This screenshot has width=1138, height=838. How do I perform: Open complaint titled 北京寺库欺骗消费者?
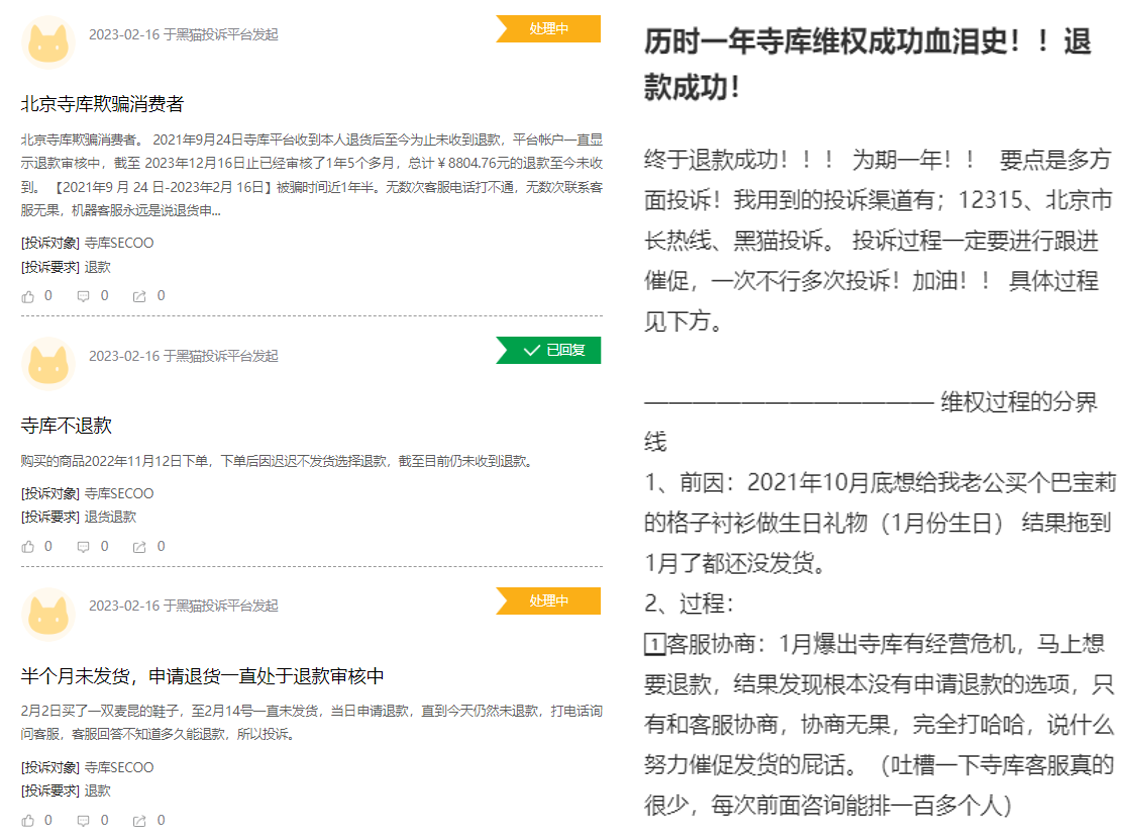coord(102,104)
